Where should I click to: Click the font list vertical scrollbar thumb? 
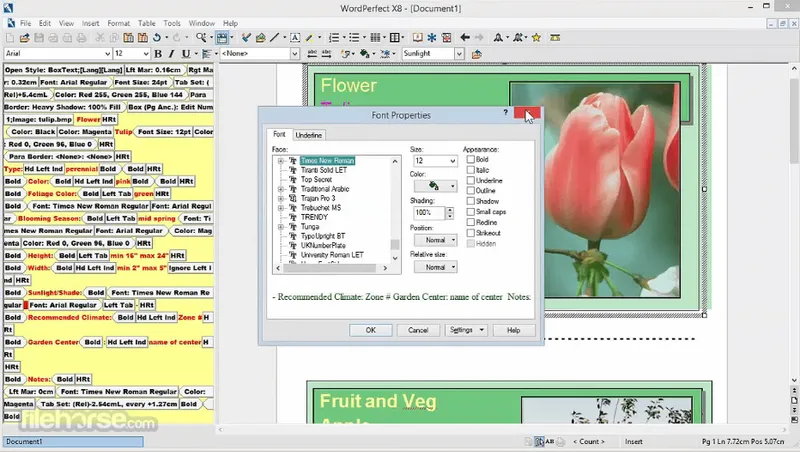pos(395,244)
